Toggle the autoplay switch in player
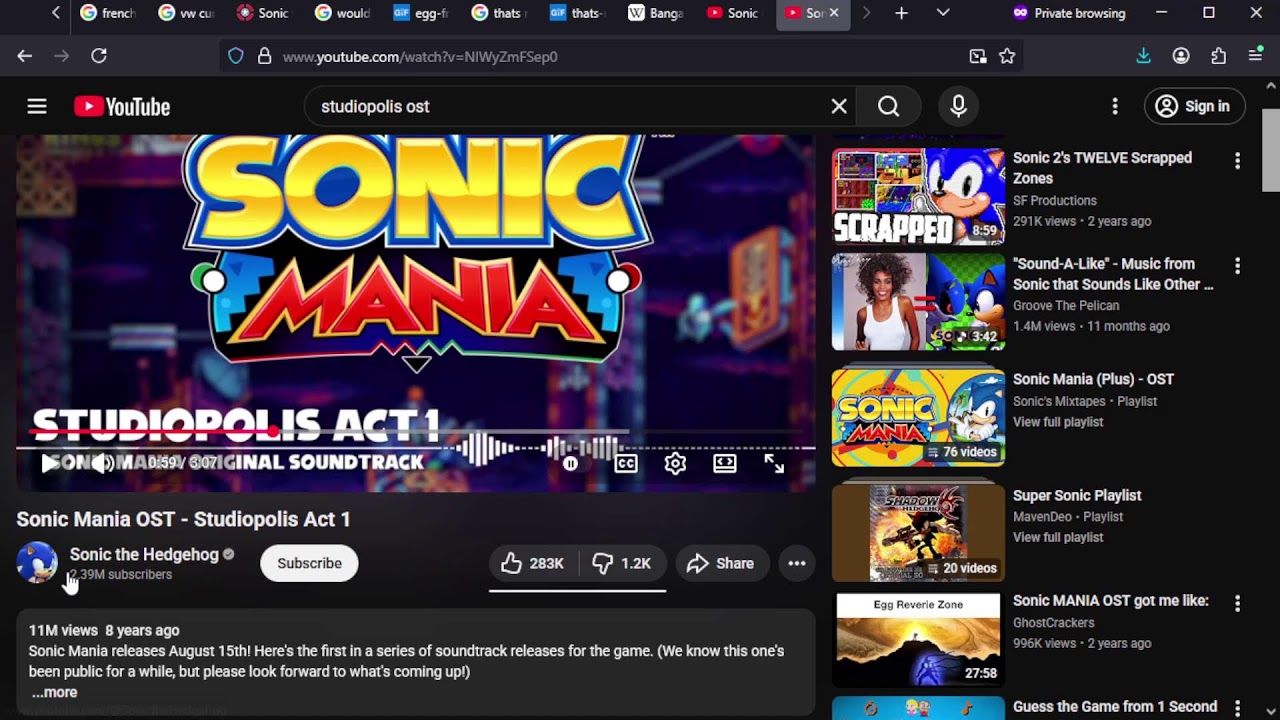 570,463
